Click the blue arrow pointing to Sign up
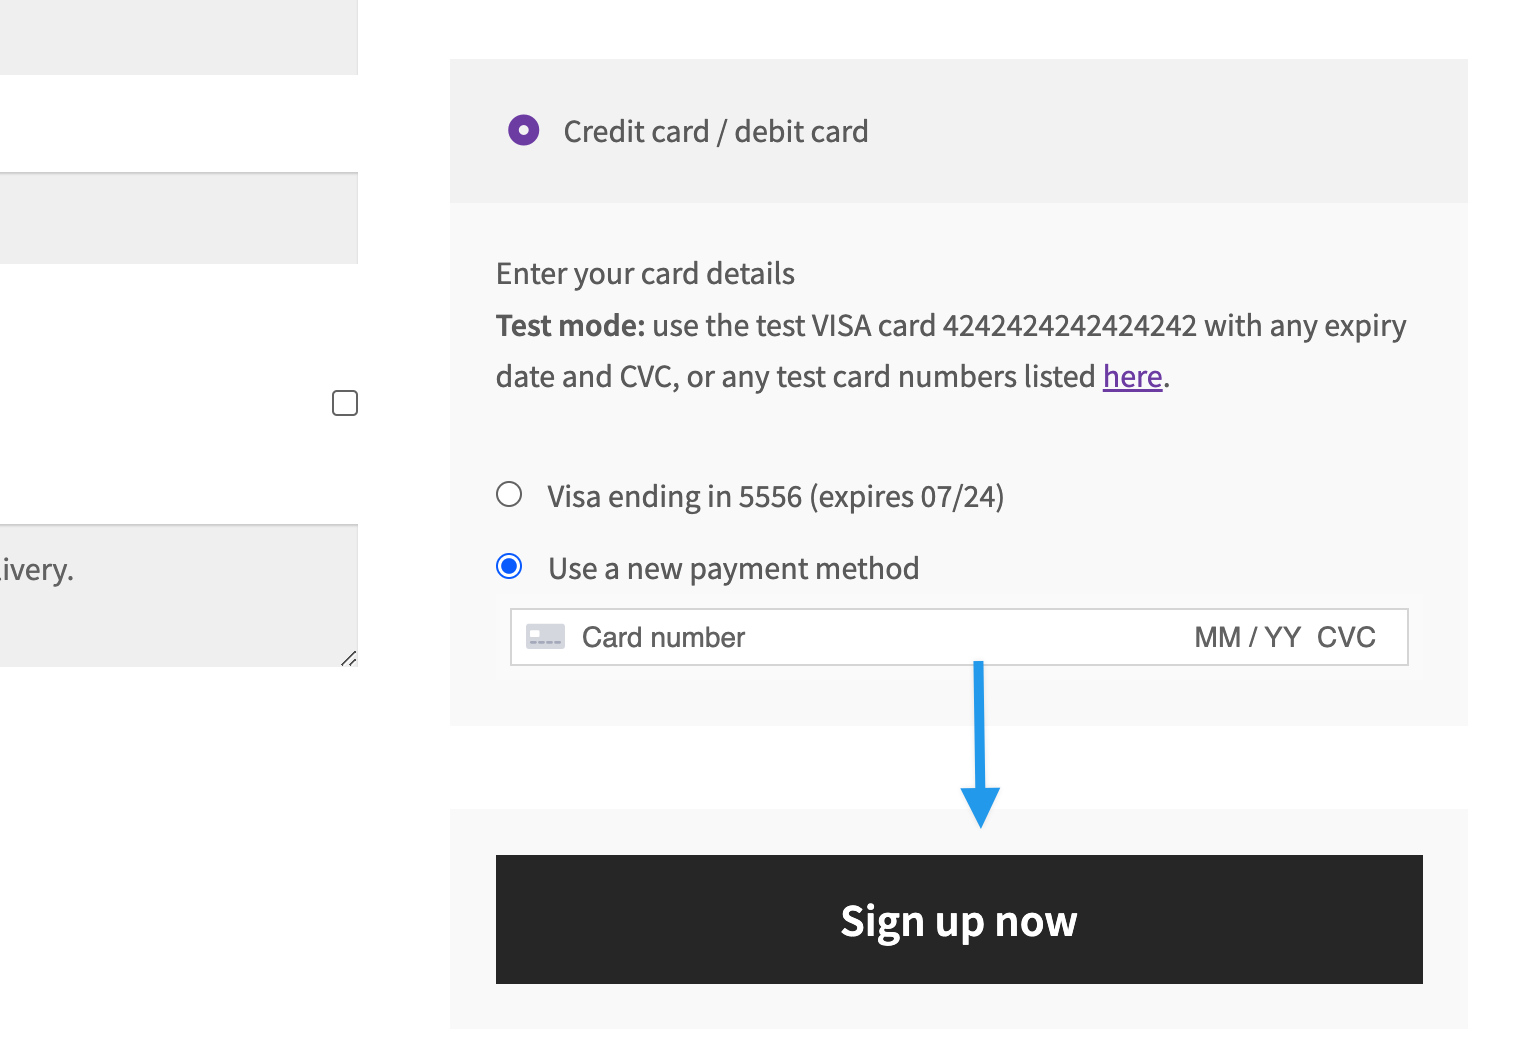The image size is (1536, 1040). 980,745
